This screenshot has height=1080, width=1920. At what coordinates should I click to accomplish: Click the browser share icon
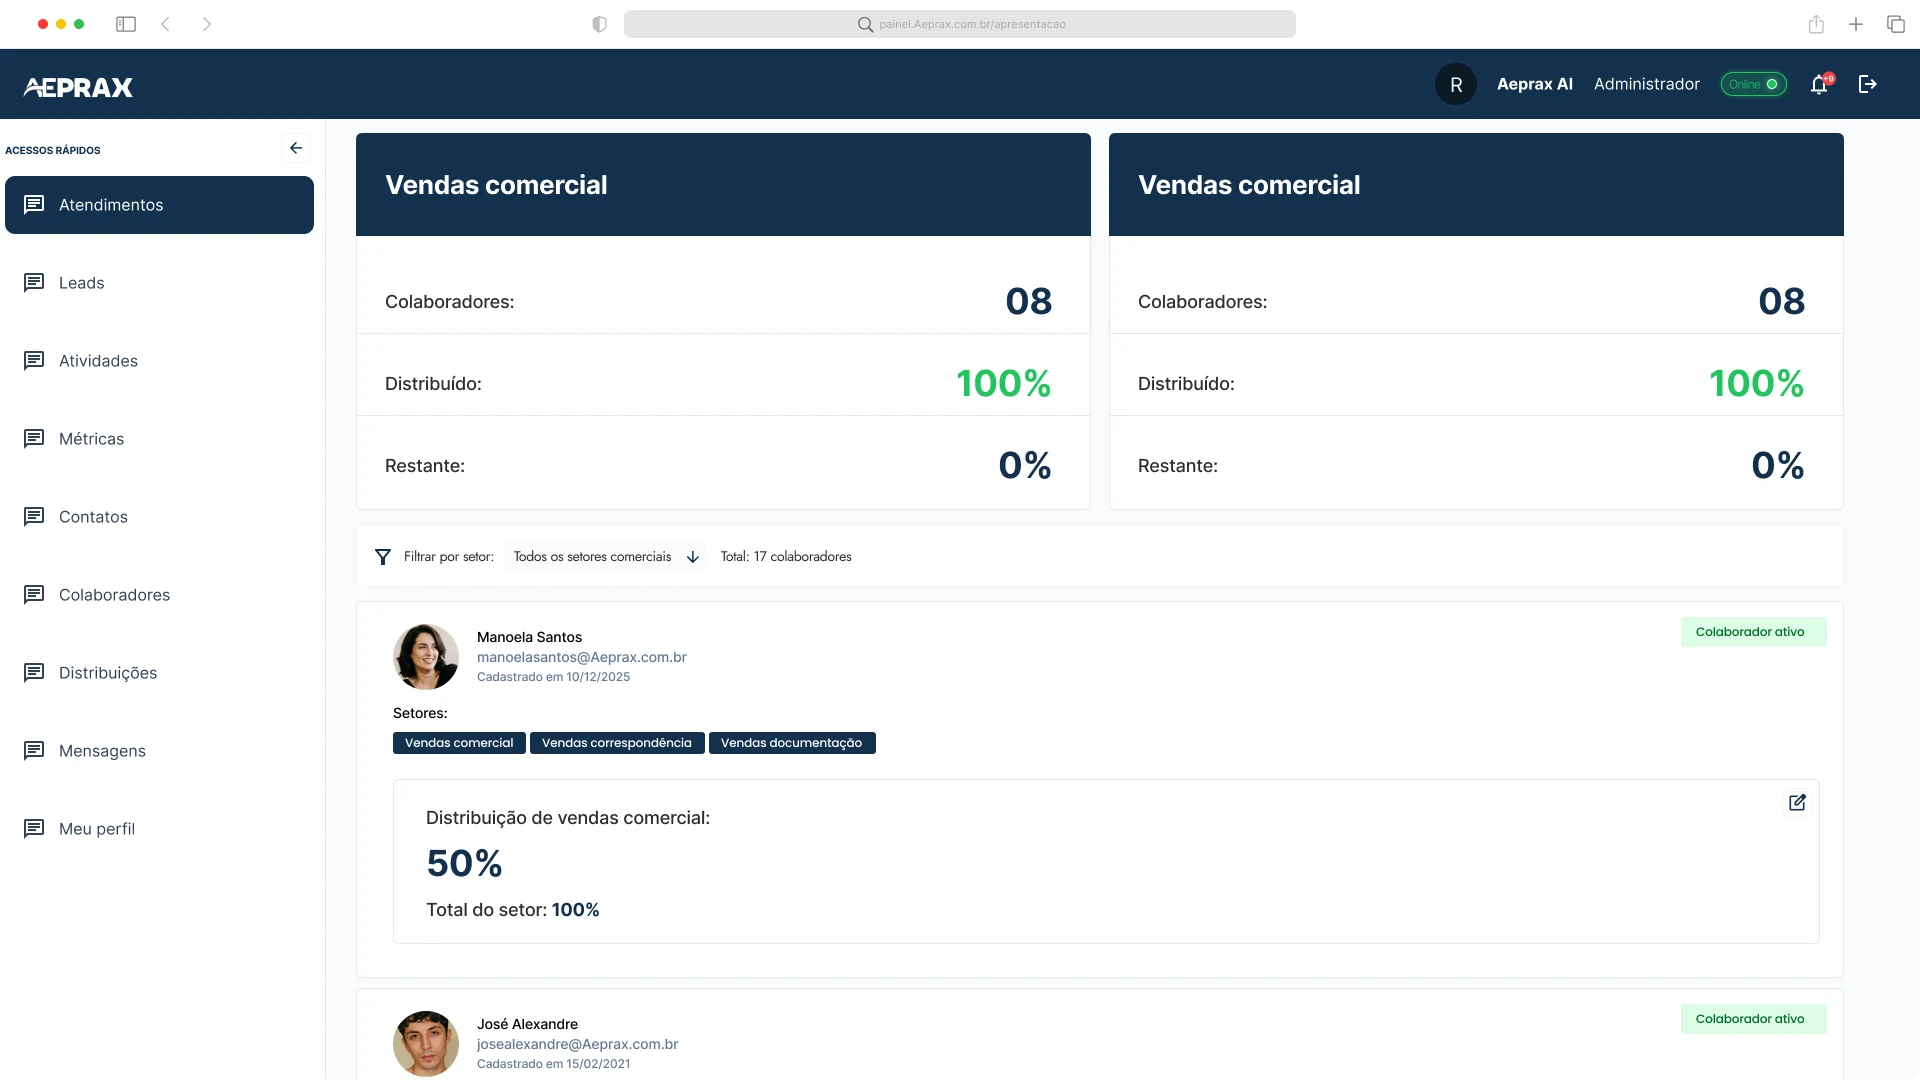pos(1816,24)
